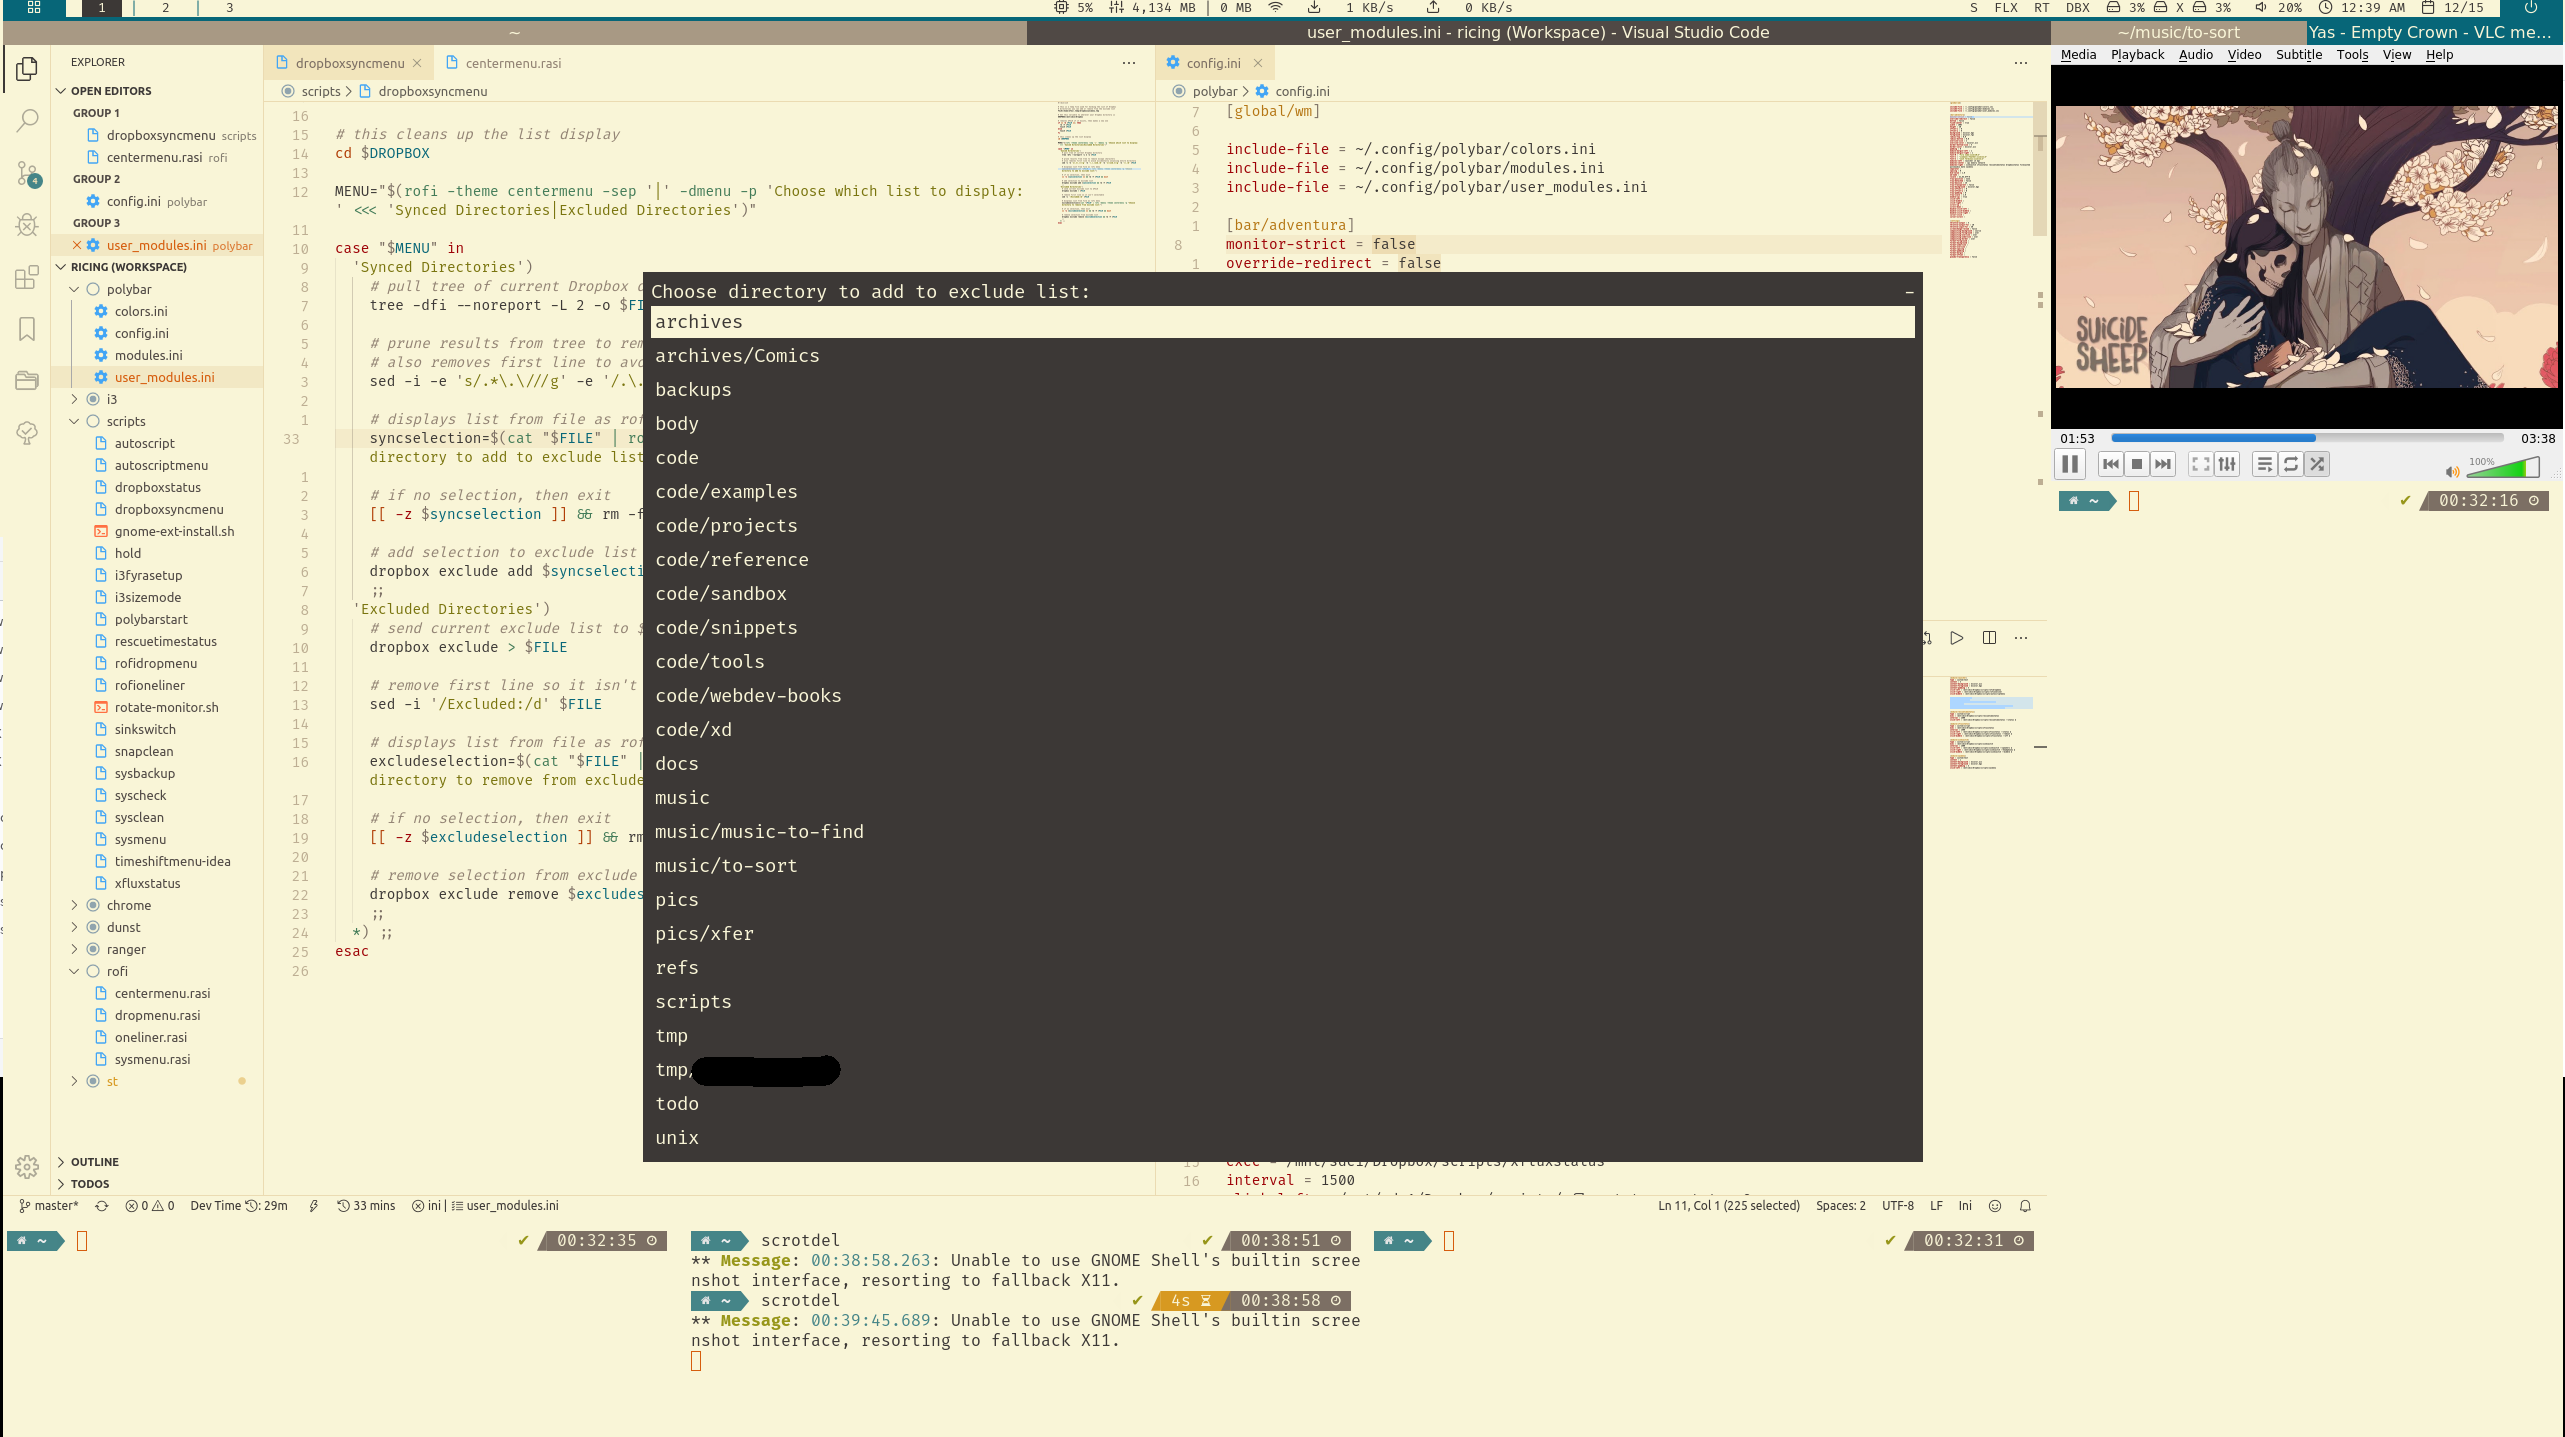Seek in the VLC playback progress bar

click(2306, 438)
